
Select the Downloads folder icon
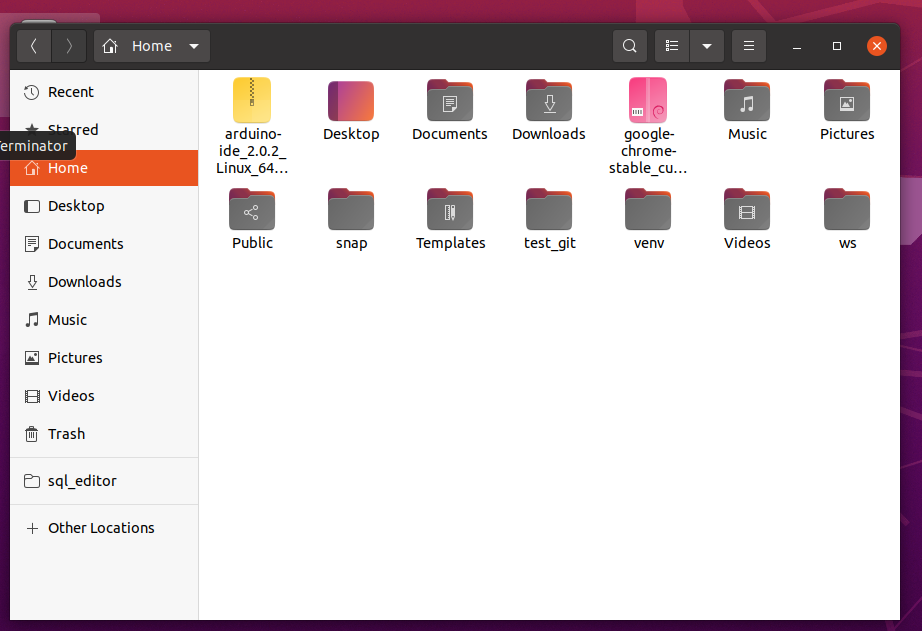(549, 101)
